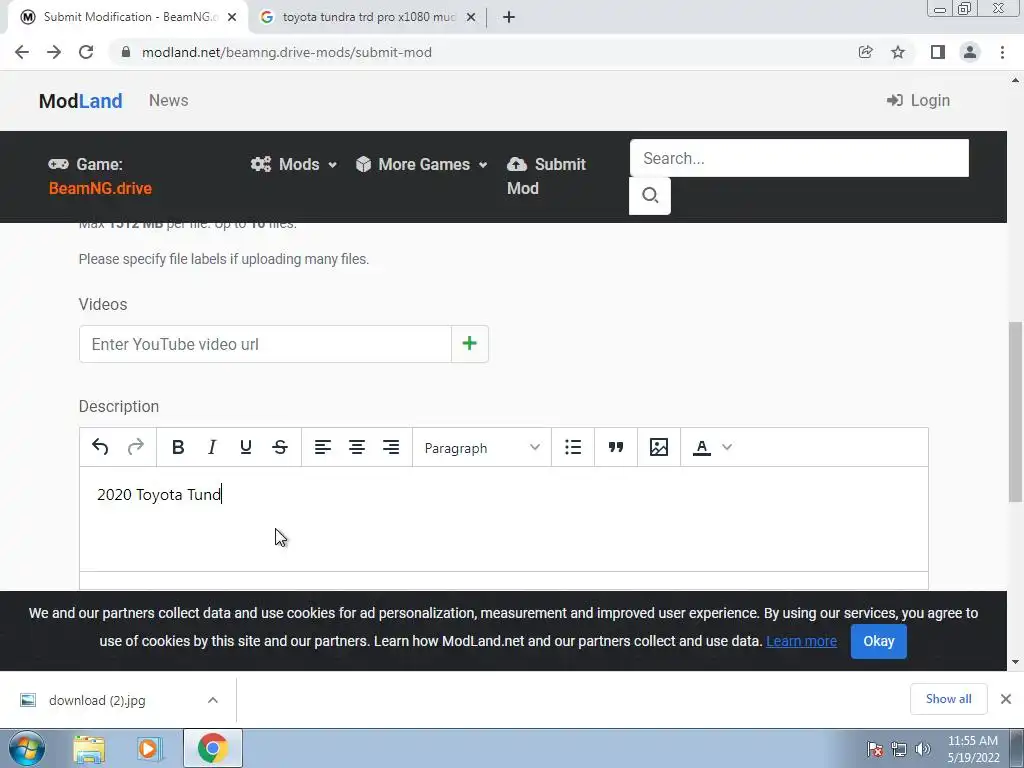Apply the font color
Screen dimensions: 1024x768
click(701, 447)
